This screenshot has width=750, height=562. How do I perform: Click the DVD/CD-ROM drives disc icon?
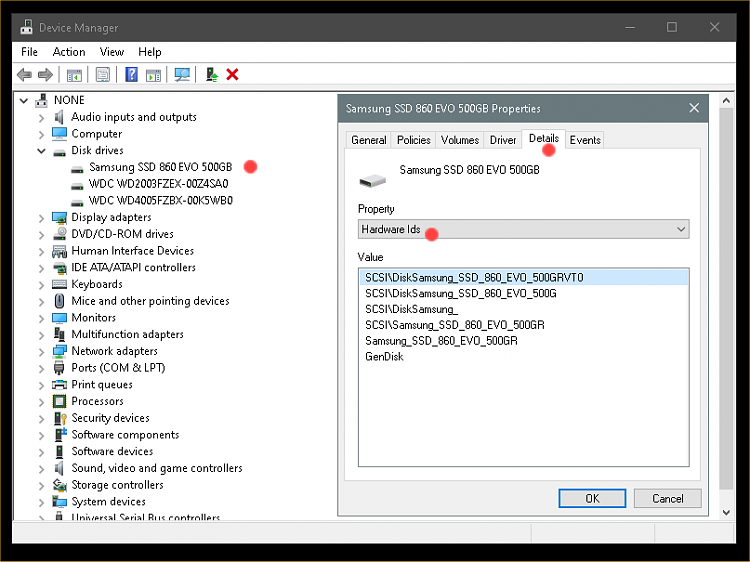(x=59, y=234)
